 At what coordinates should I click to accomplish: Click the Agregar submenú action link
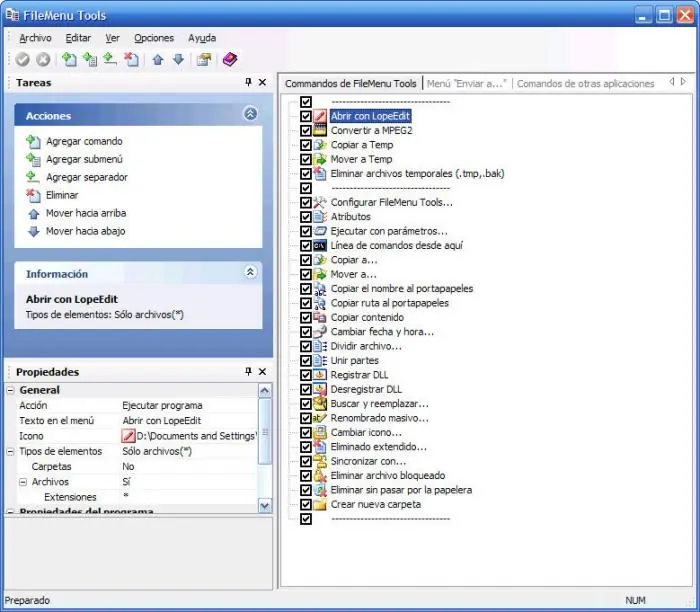[x=84, y=159]
